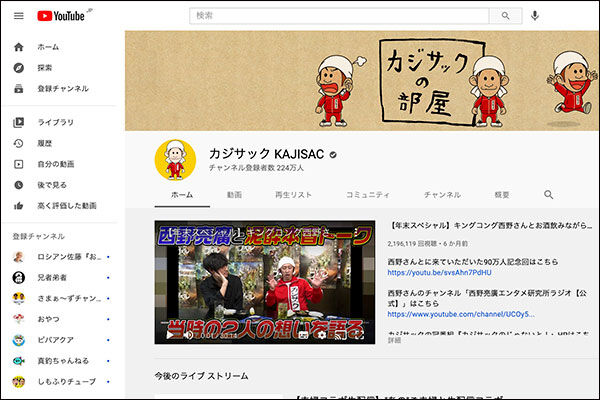The image size is (600, 400).
Task: Enter fullscreen on the featured video
Action: 359,335
